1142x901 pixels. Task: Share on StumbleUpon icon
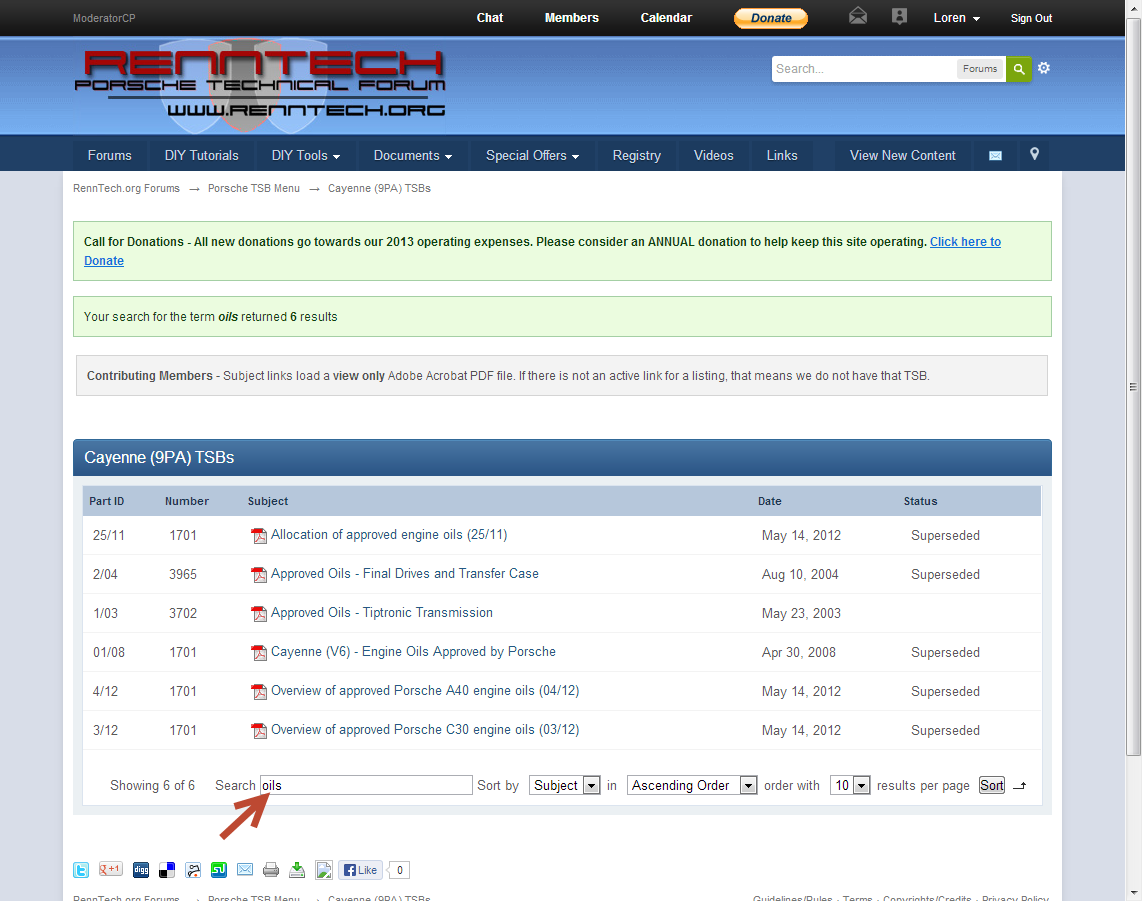coord(218,870)
